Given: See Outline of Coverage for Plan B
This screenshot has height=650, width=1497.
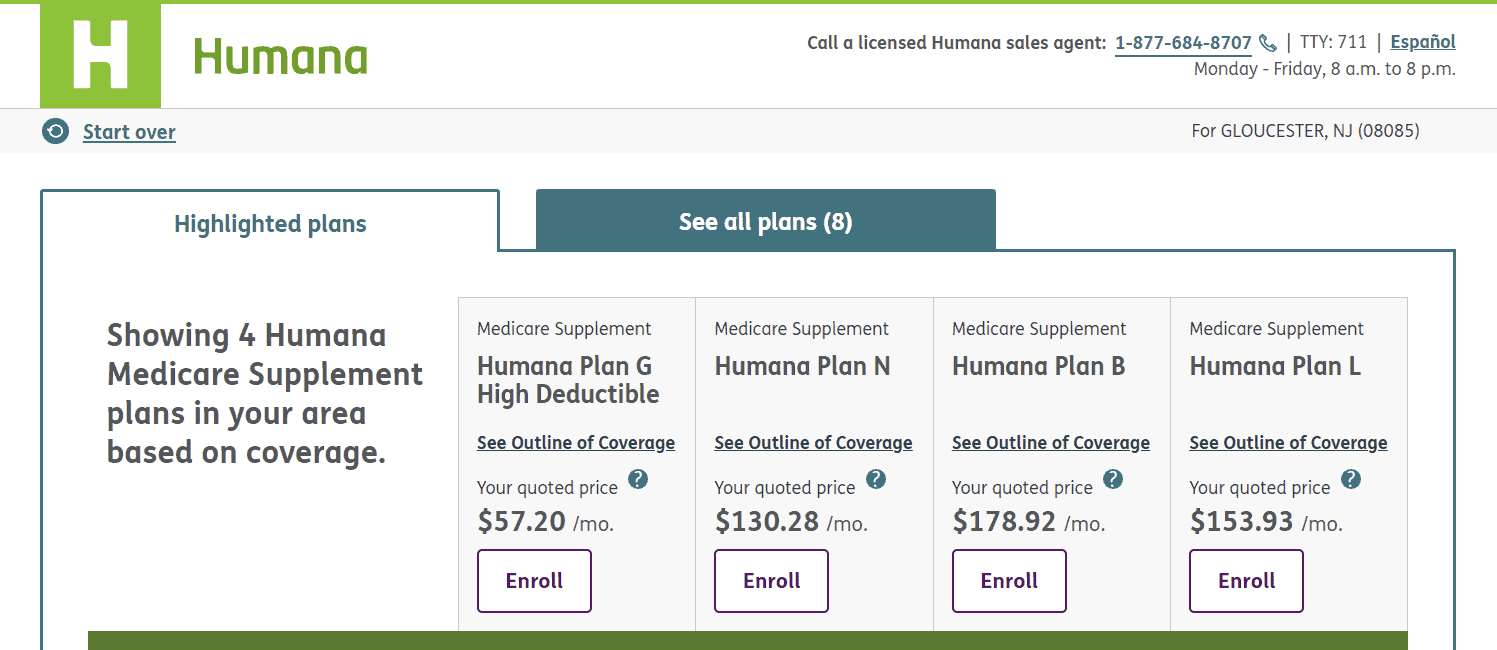Looking at the screenshot, I should pos(1051,443).
